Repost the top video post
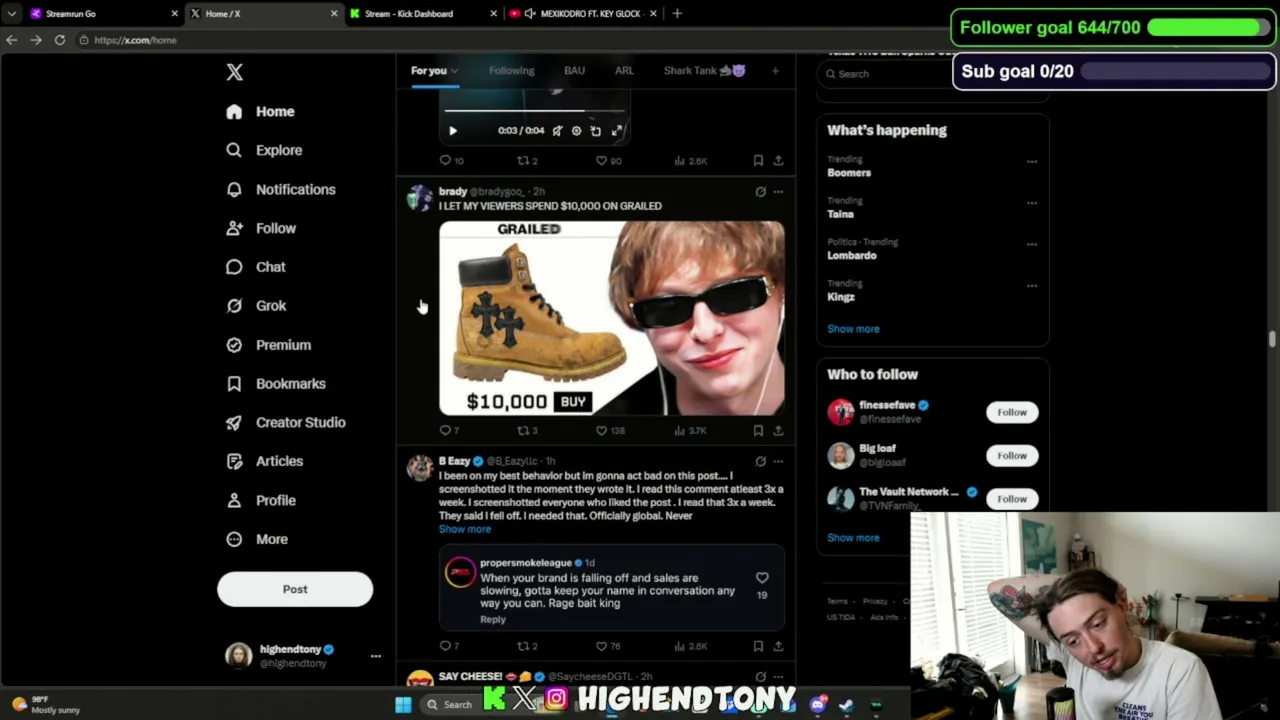Viewport: 1280px width, 720px height. (527, 161)
